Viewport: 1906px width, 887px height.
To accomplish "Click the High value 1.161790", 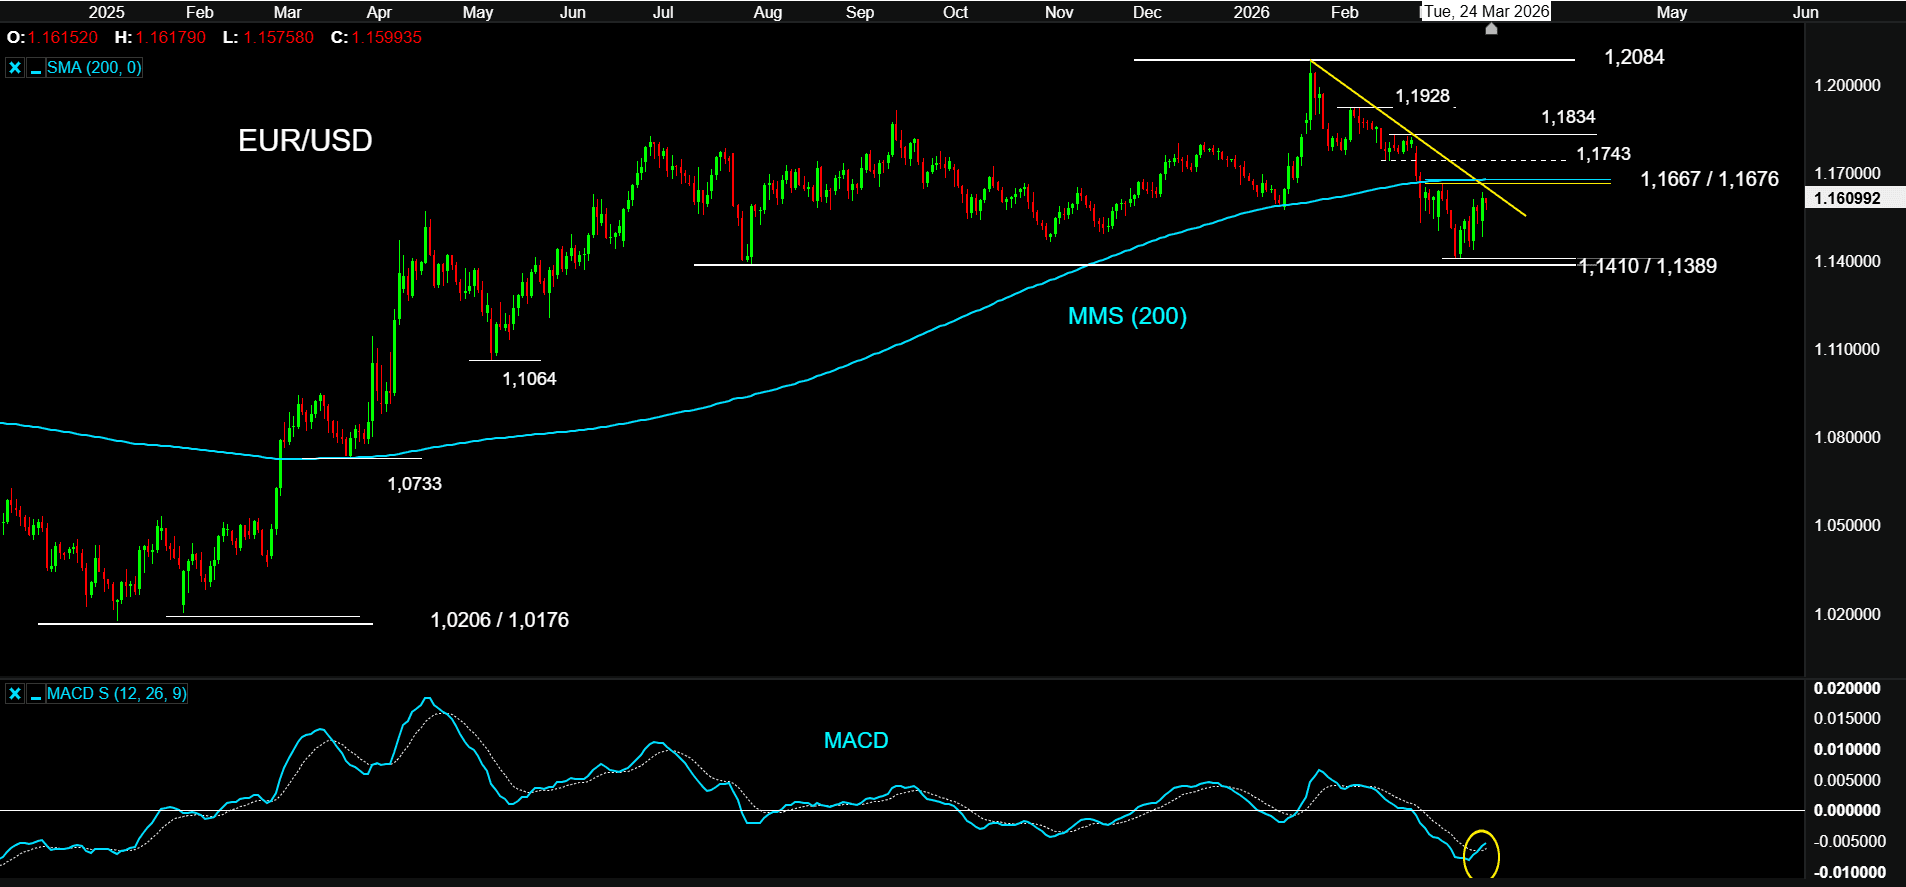I will [171, 38].
